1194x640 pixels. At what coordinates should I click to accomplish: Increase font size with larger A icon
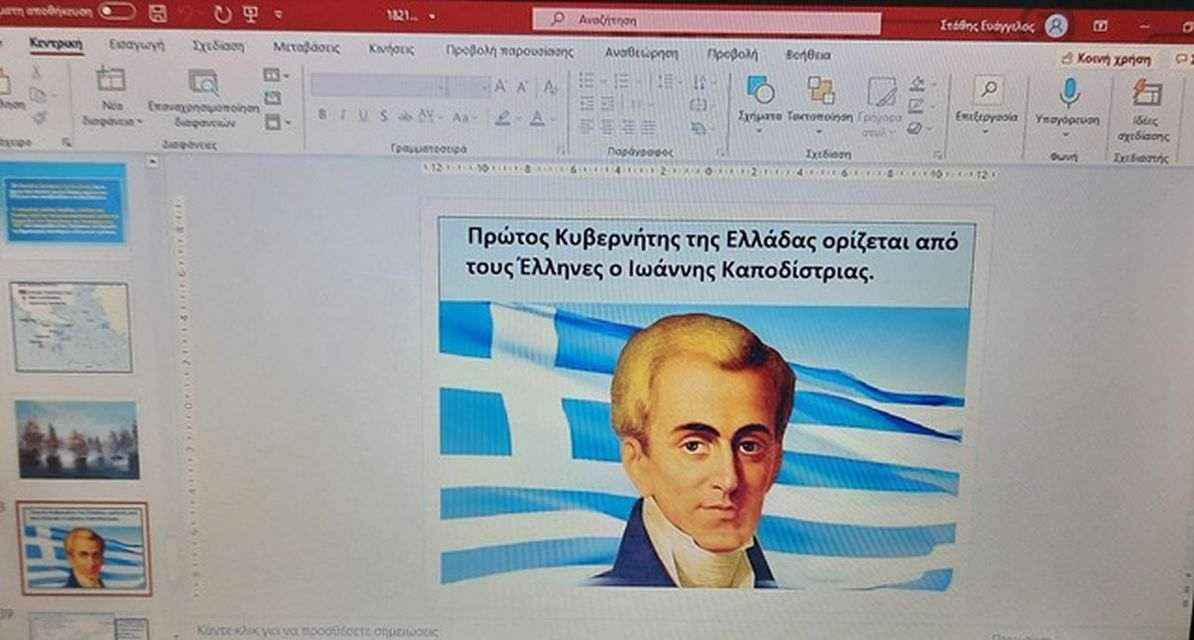click(x=500, y=87)
